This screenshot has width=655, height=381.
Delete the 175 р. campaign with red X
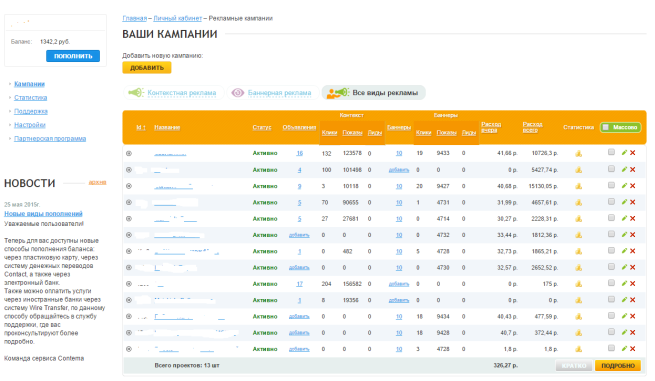(x=633, y=284)
